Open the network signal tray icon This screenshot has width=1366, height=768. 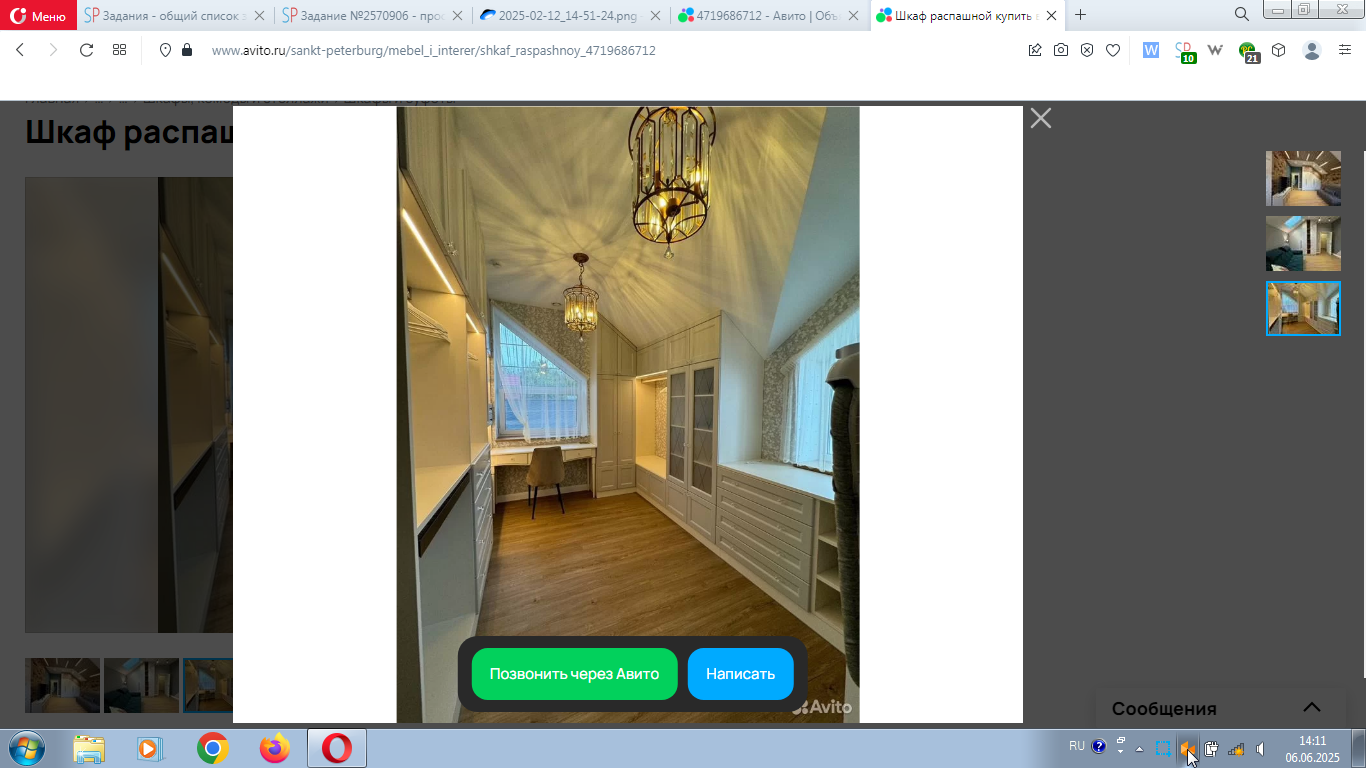(x=1236, y=748)
